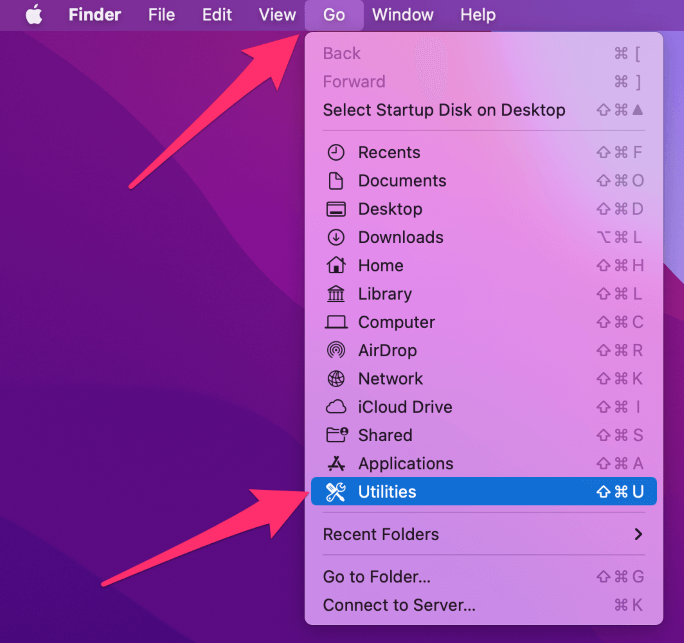Click the Network globe icon

tap(336, 379)
